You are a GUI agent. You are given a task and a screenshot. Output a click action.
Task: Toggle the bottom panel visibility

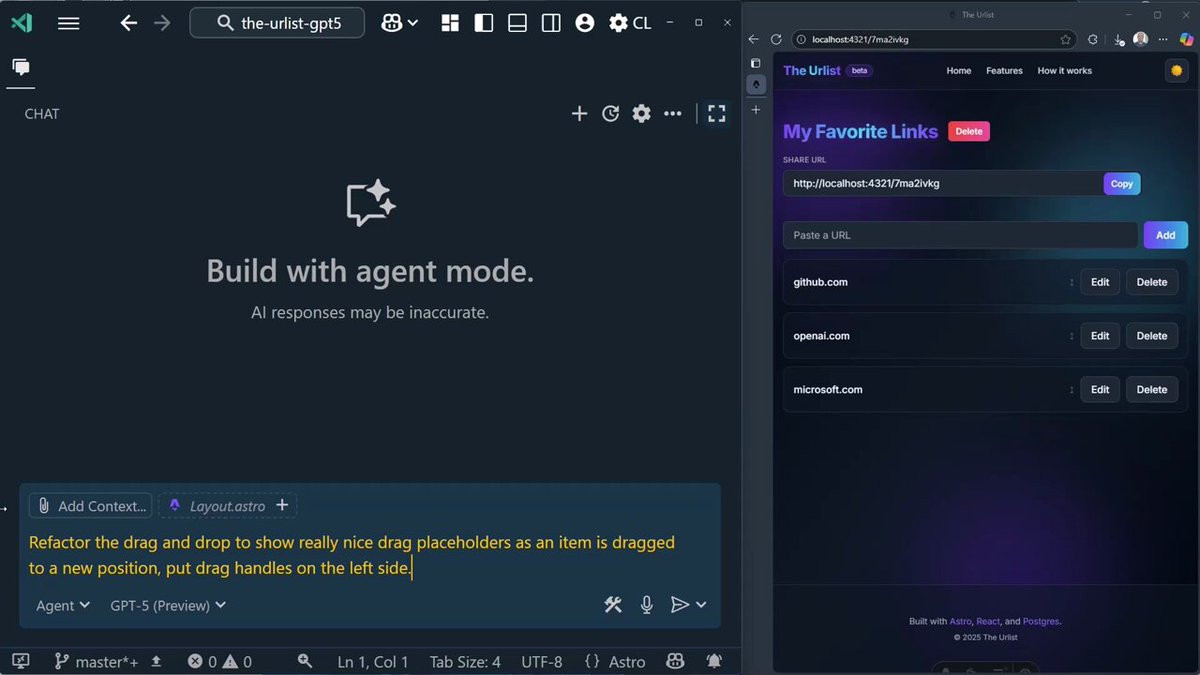pos(517,23)
